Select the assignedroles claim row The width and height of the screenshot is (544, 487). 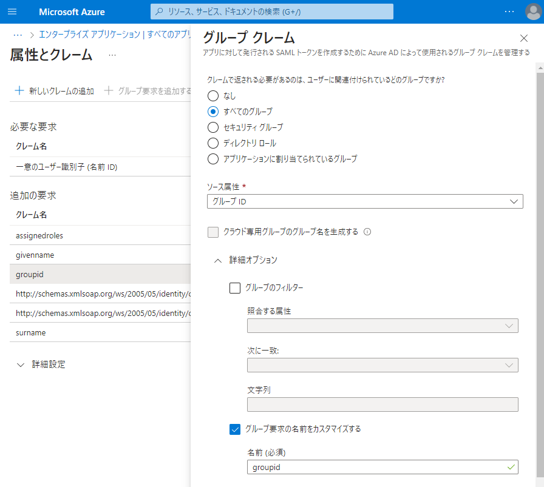click(x=100, y=236)
